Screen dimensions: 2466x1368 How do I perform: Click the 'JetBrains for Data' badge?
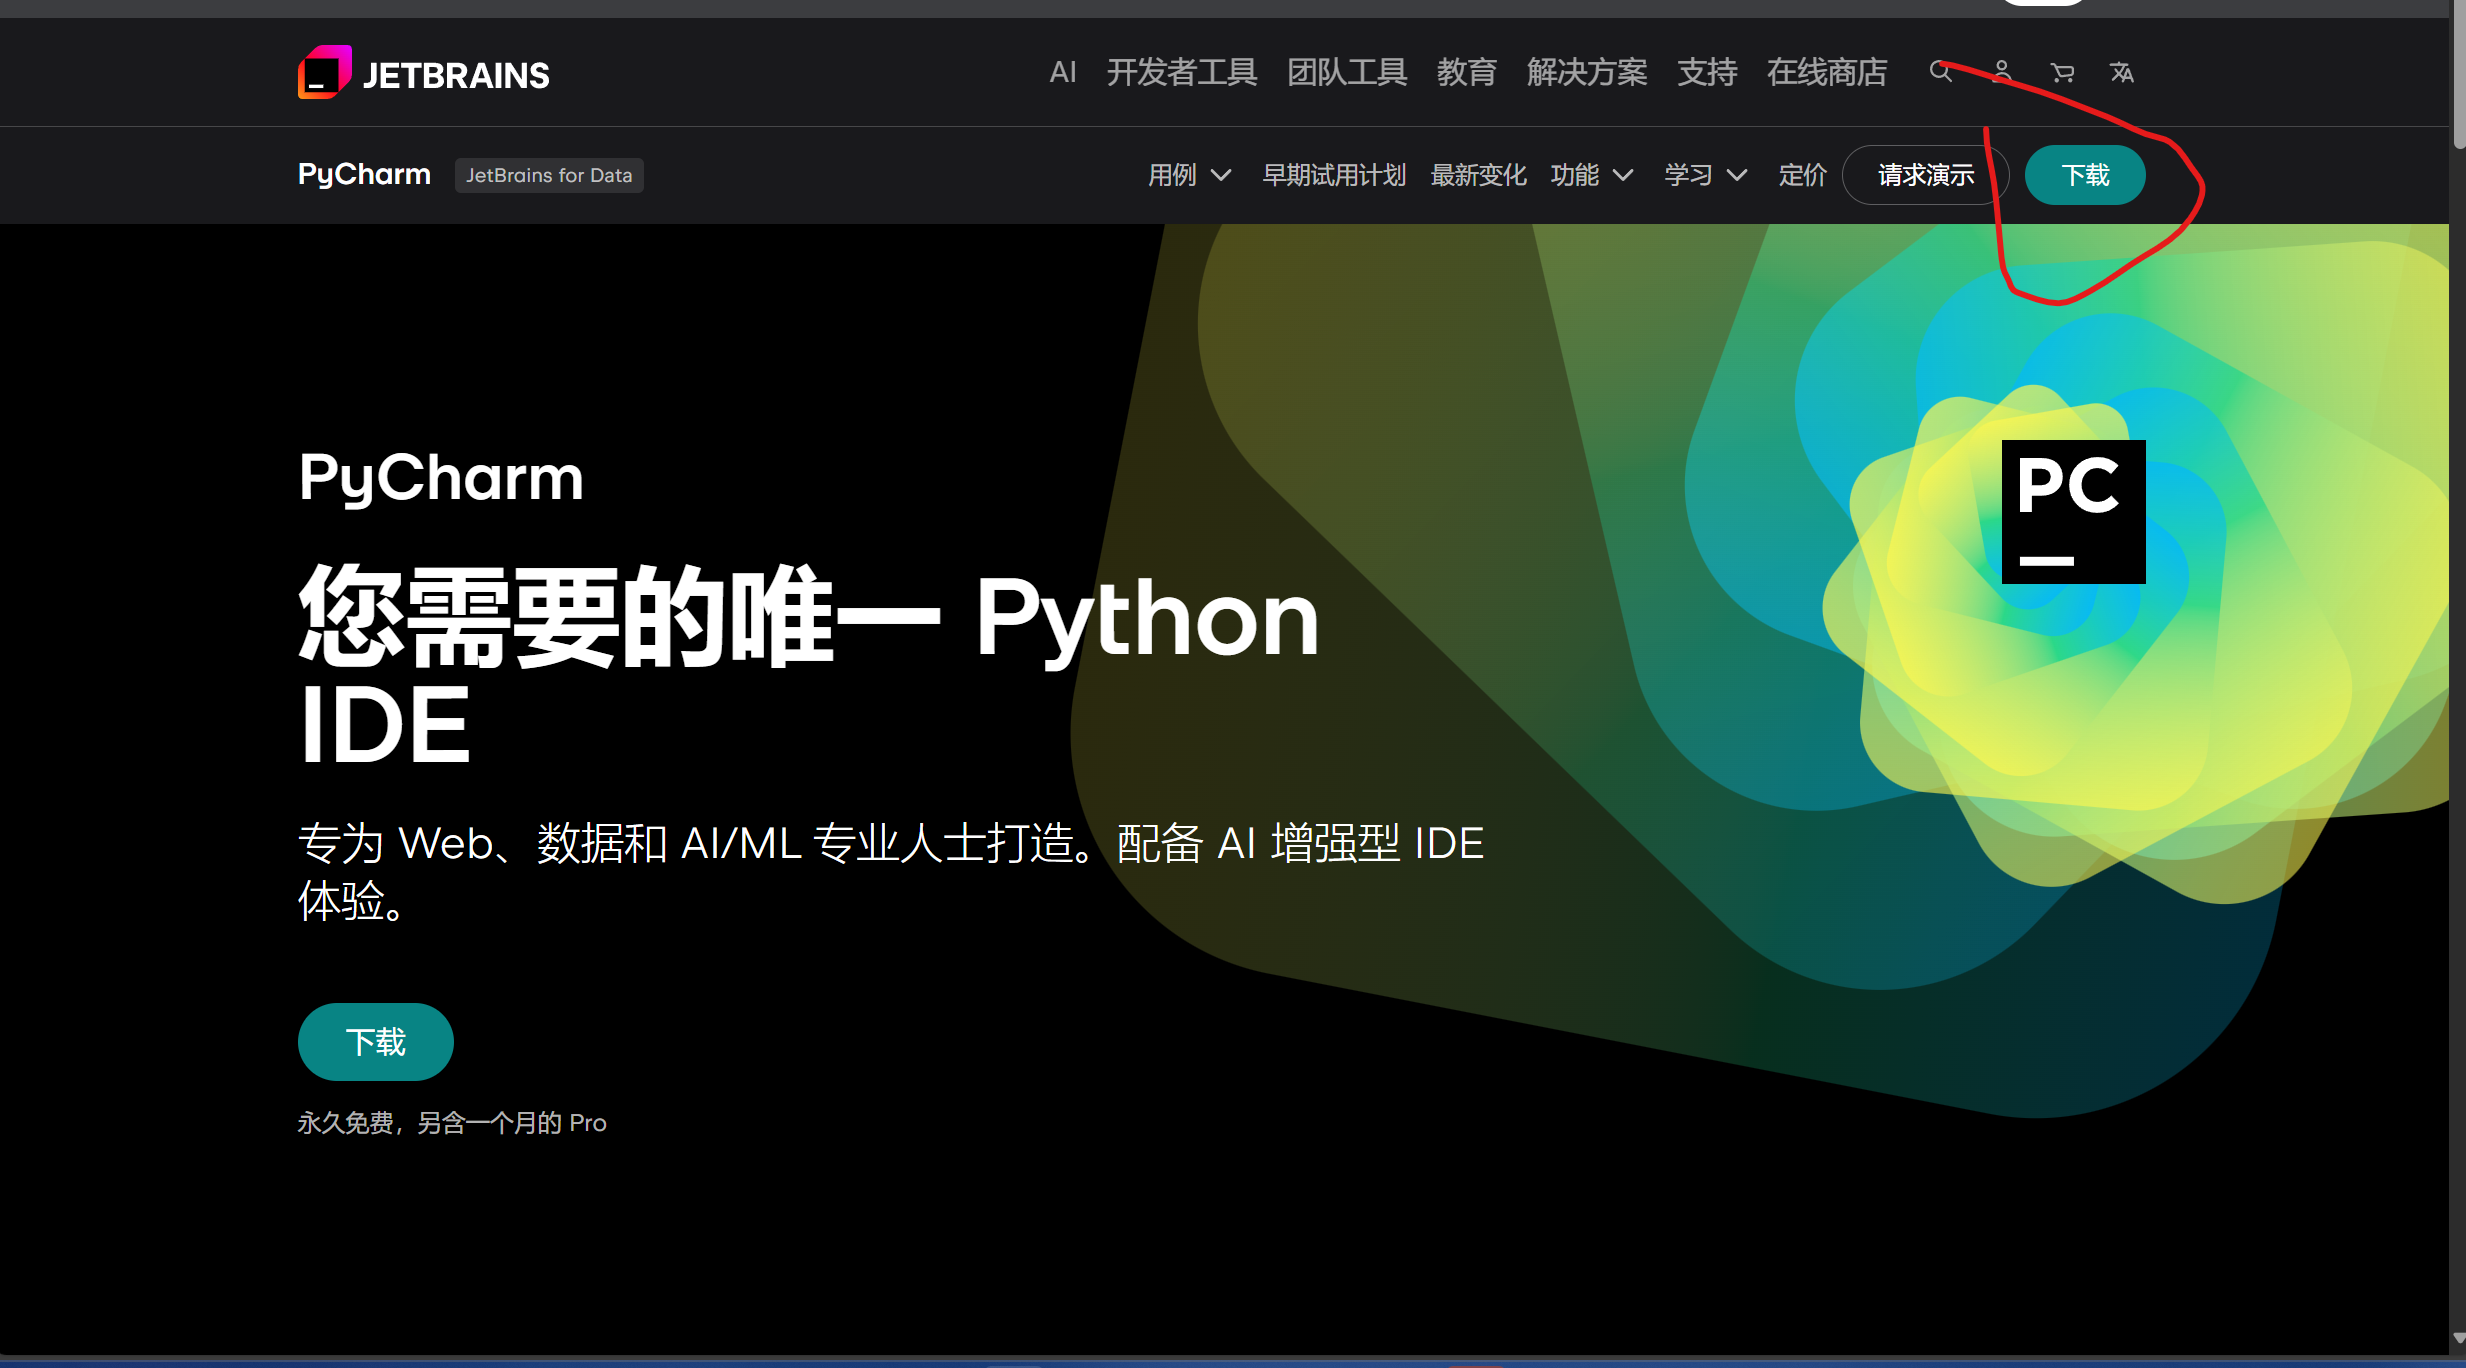(548, 175)
